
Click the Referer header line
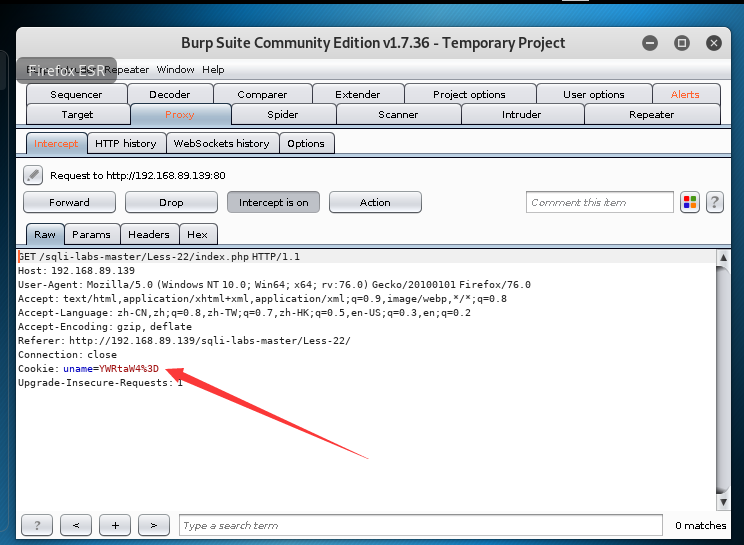tap(184, 341)
